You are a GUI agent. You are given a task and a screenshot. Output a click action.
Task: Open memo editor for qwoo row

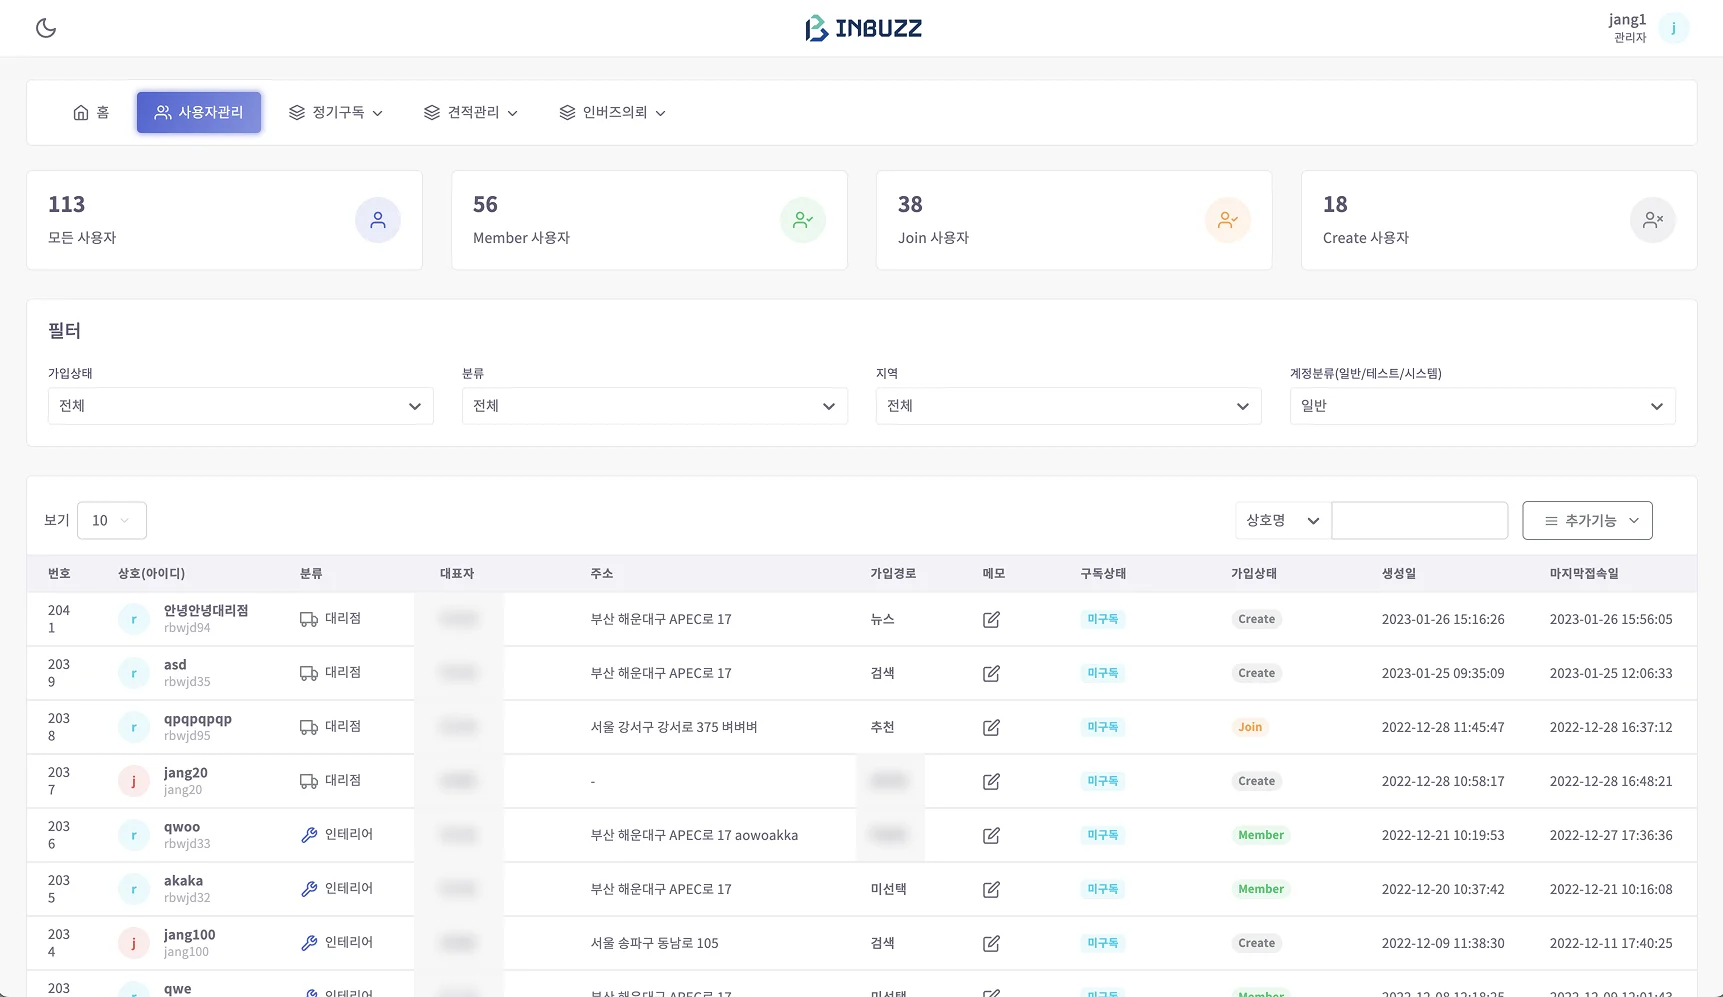991,836
